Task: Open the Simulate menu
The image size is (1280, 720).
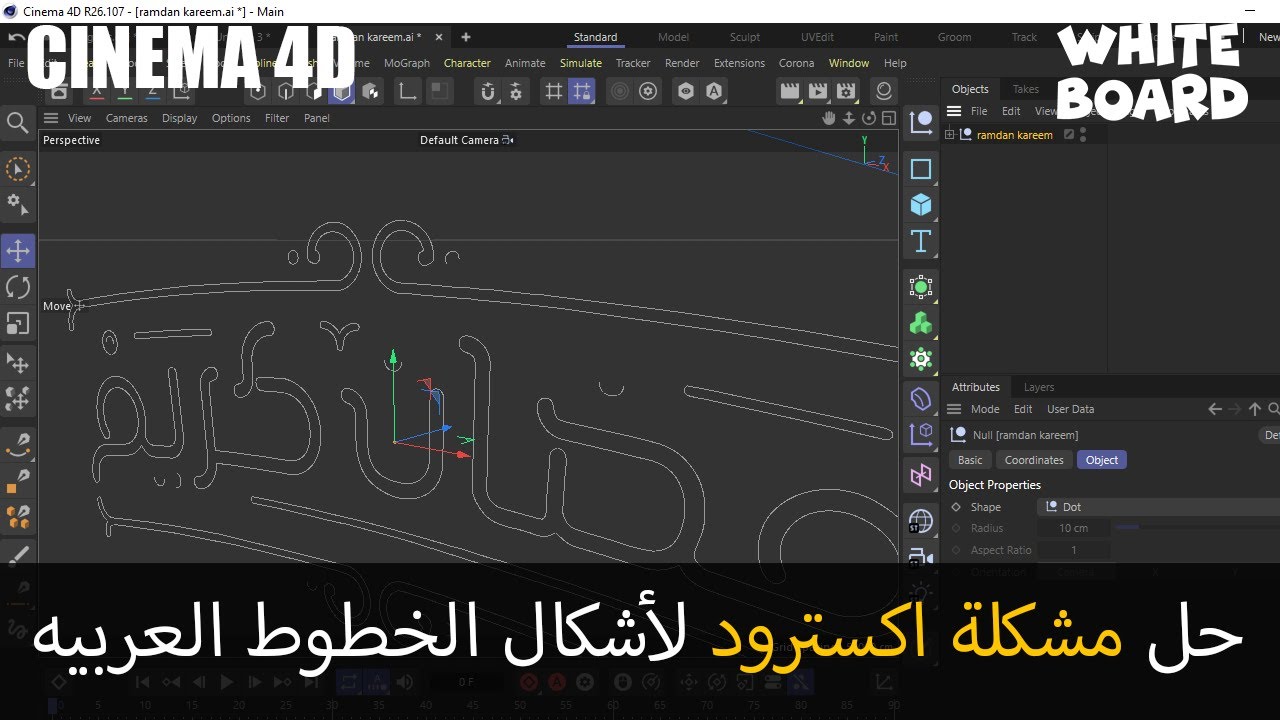Action: (x=581, y=63)
